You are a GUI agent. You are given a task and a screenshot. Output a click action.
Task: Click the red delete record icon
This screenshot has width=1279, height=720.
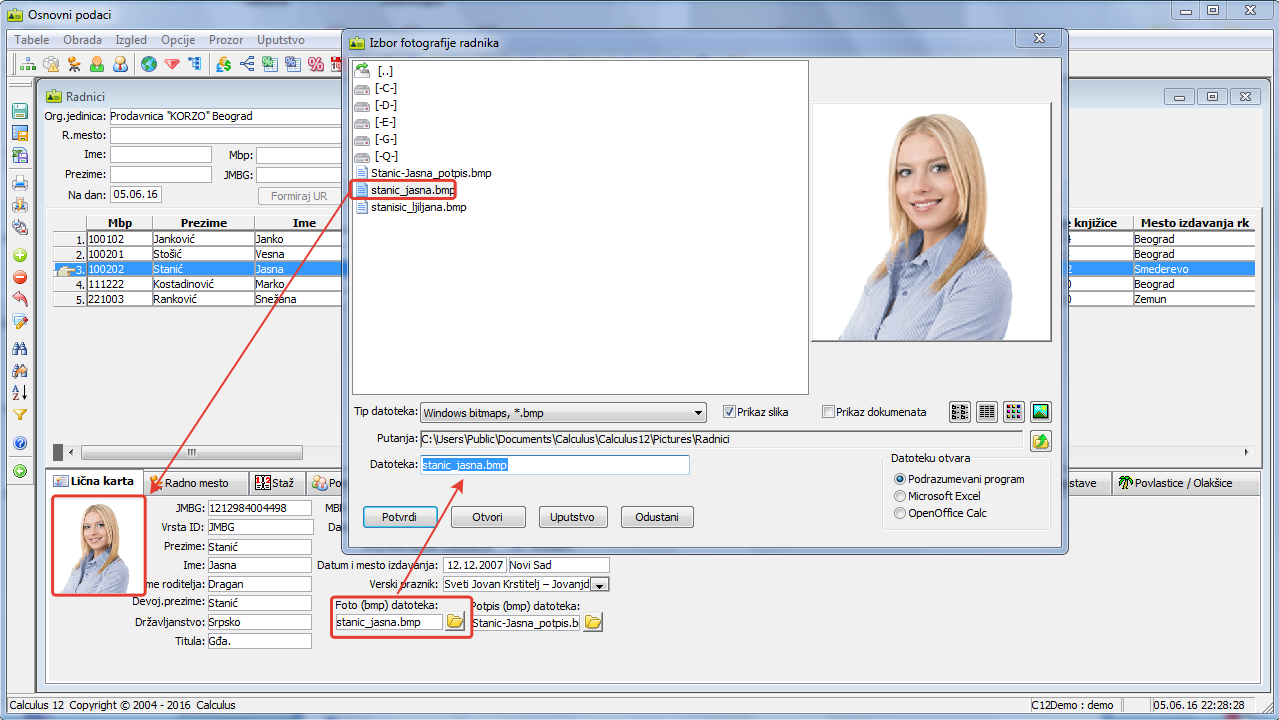(20, 277)
